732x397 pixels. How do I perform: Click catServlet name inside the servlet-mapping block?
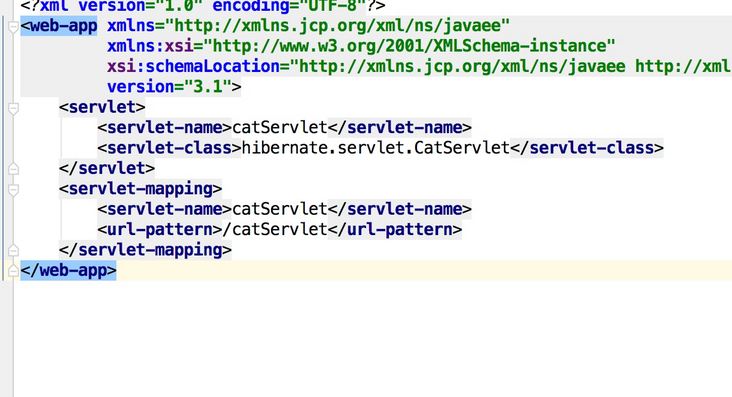(x=280, y=209)
